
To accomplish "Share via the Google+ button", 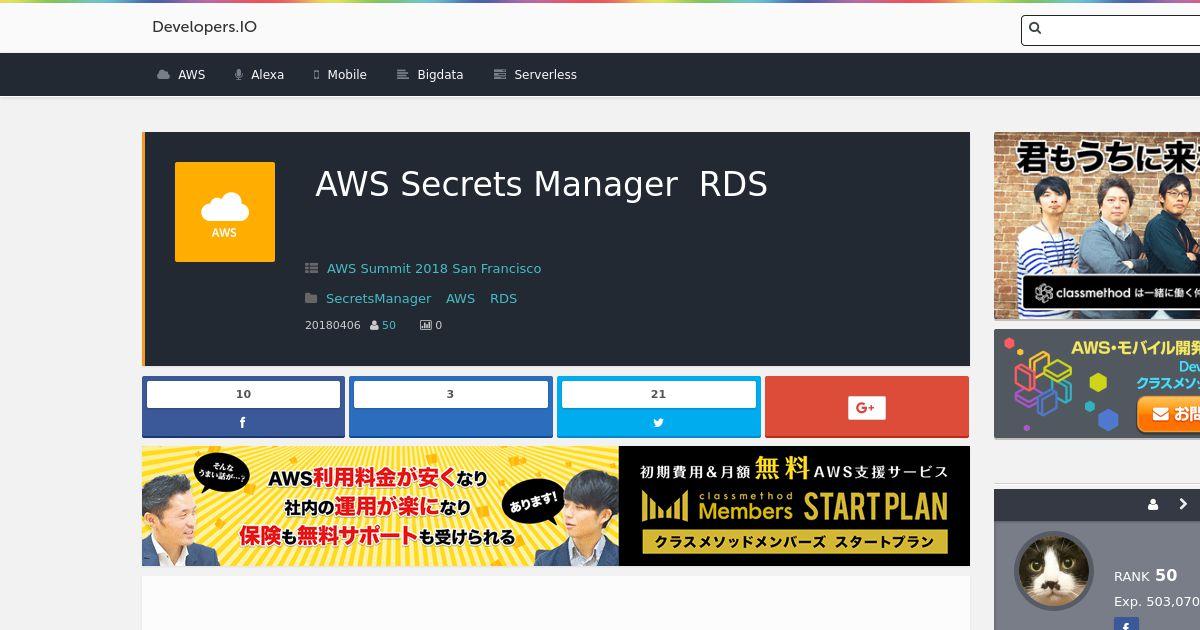I will pyautogui.click(x=867, y=407).
